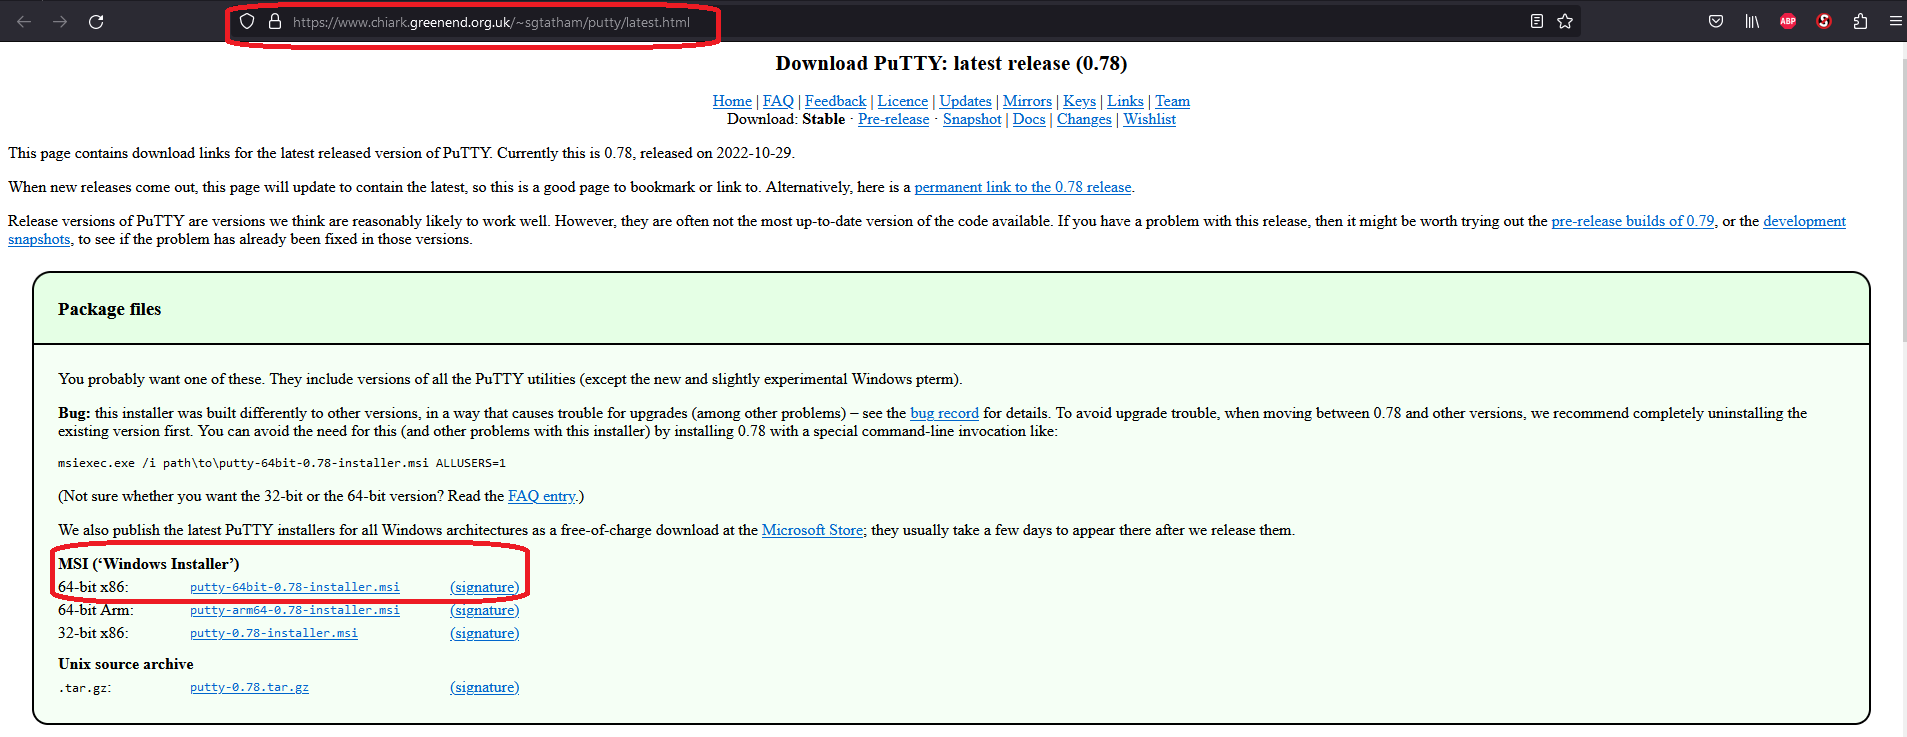
Task: Open the Library bookmarks icon
Action: click(x=1752, y=21)
